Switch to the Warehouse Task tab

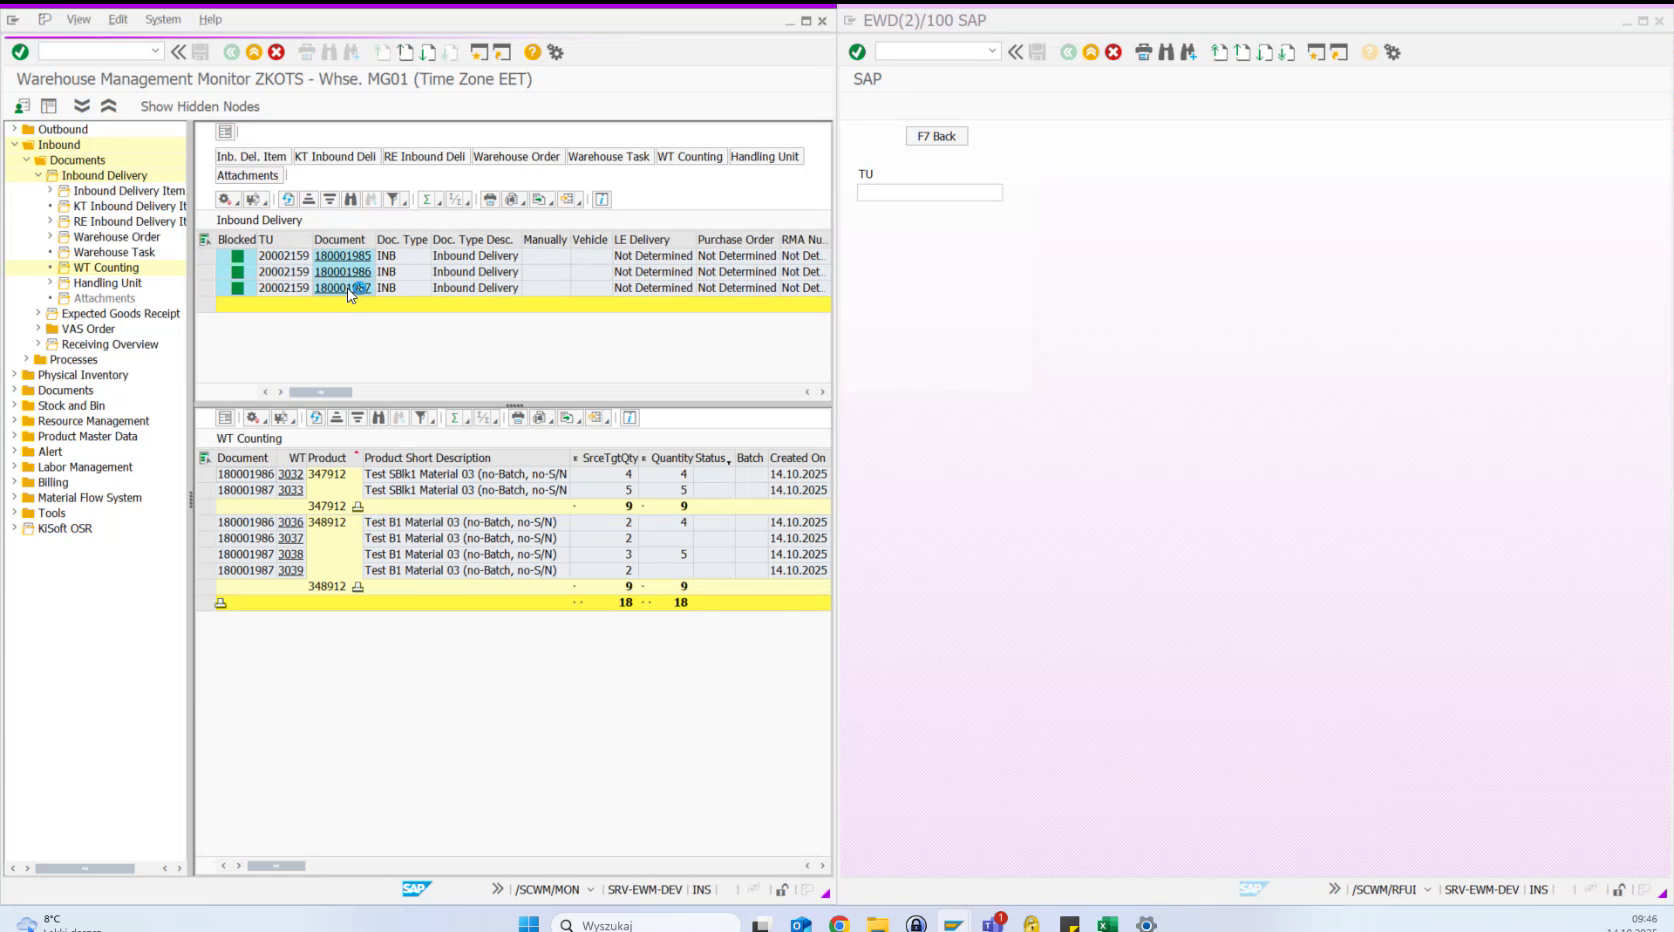pyautogui.click(x=609, y=156)
